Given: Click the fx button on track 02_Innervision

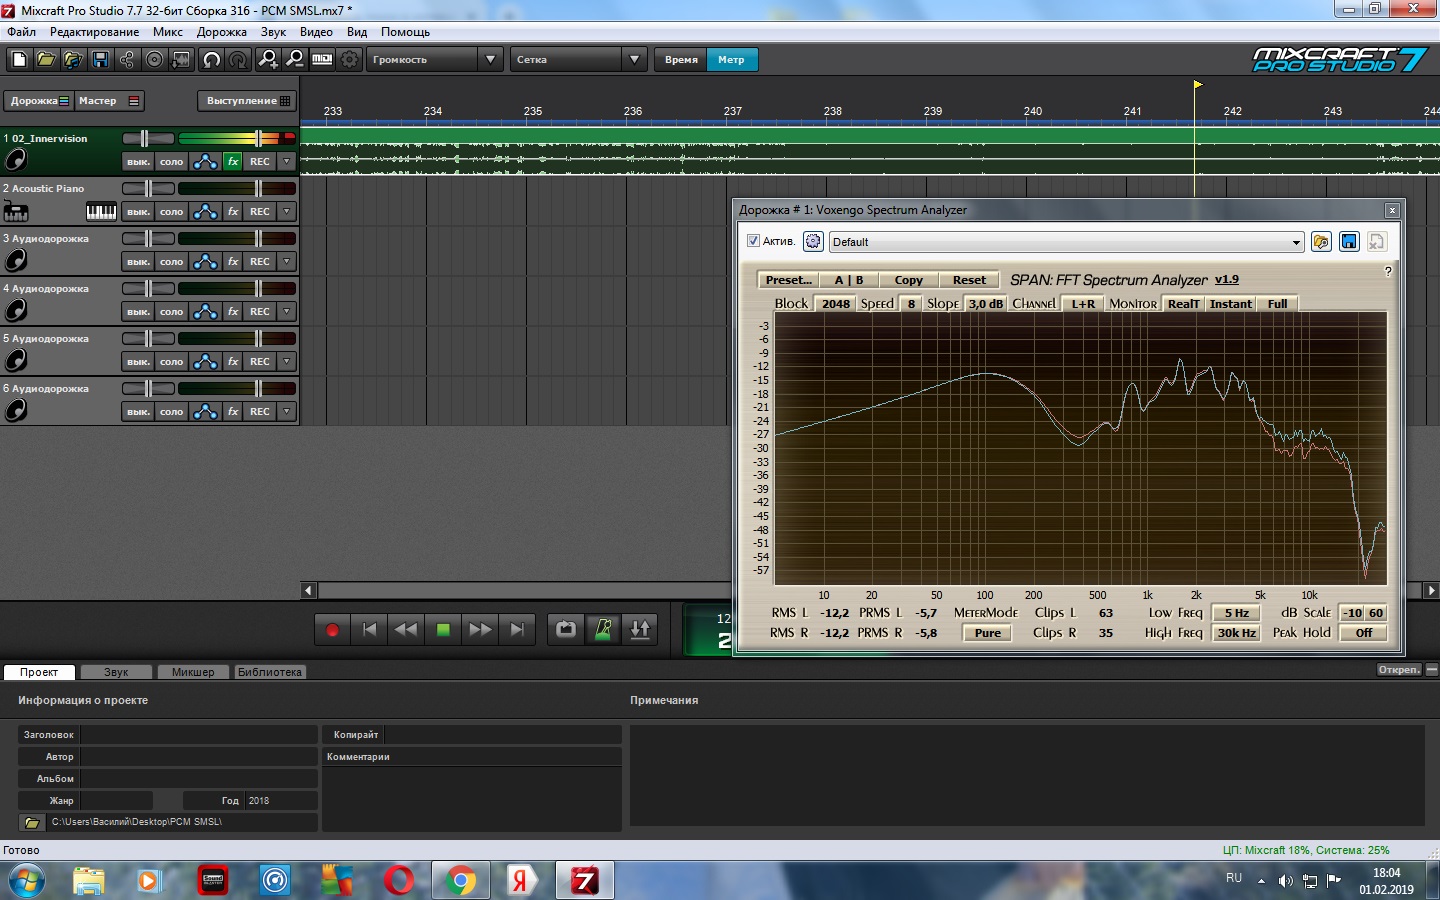Looking at the screenshot, I should click(233, 161).
